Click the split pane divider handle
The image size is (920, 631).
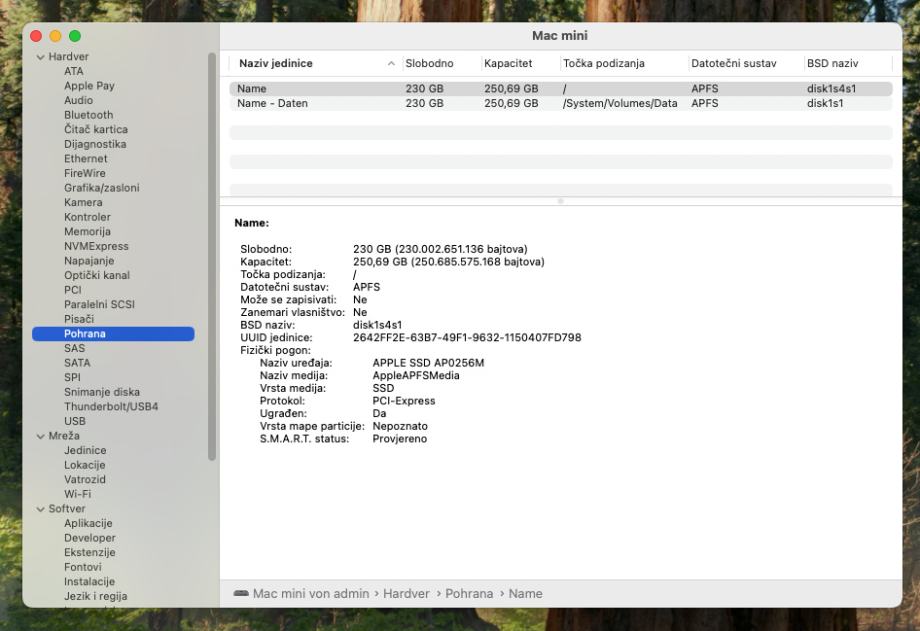560,202
